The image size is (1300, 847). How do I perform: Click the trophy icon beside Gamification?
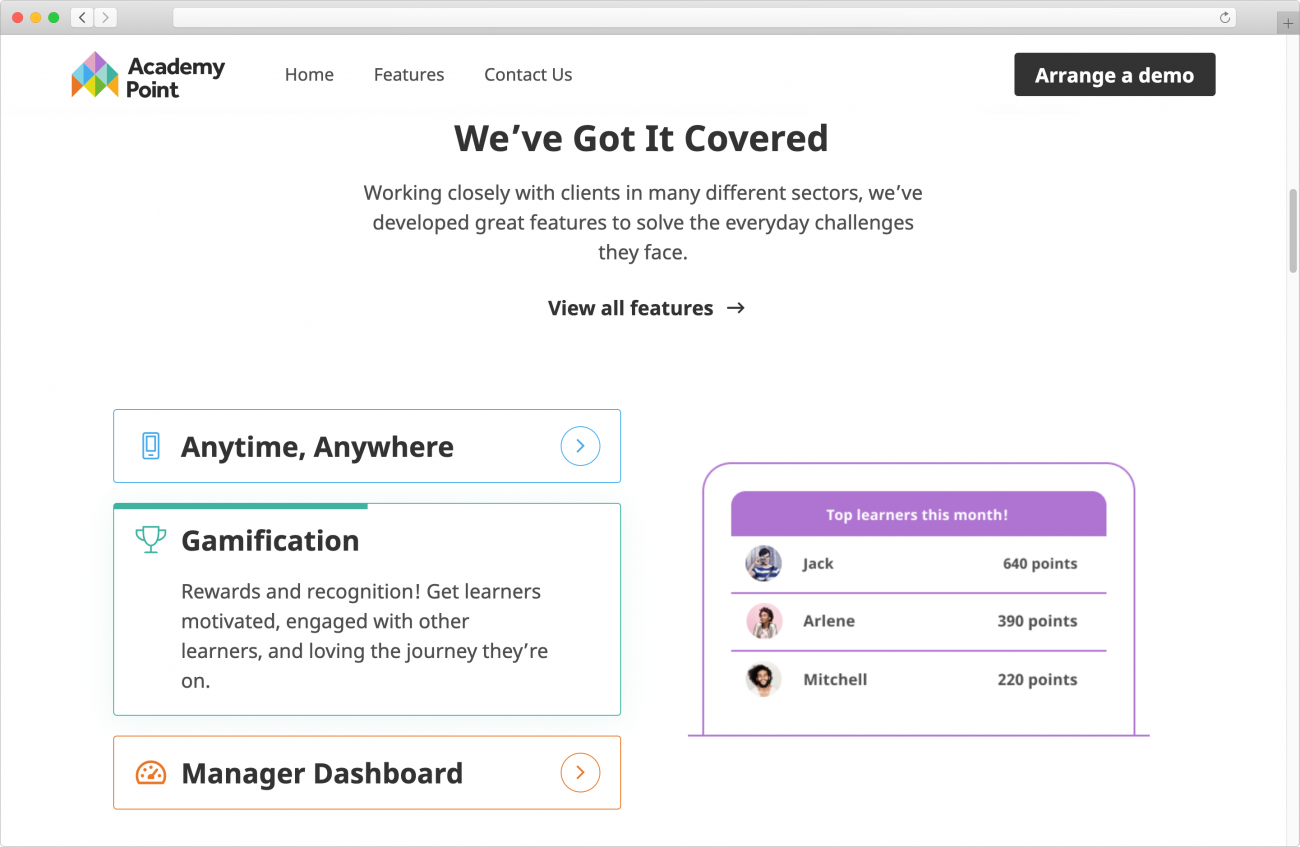[x=150, y=539]
